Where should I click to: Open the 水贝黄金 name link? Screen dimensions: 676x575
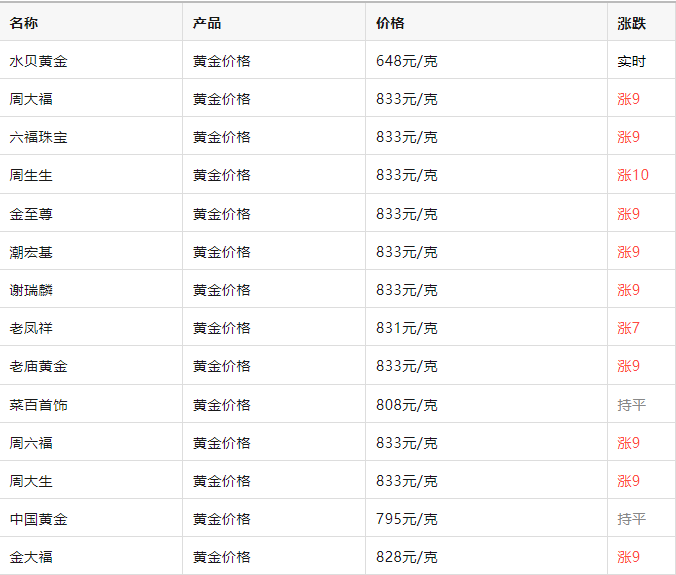[x=39, y=61]
